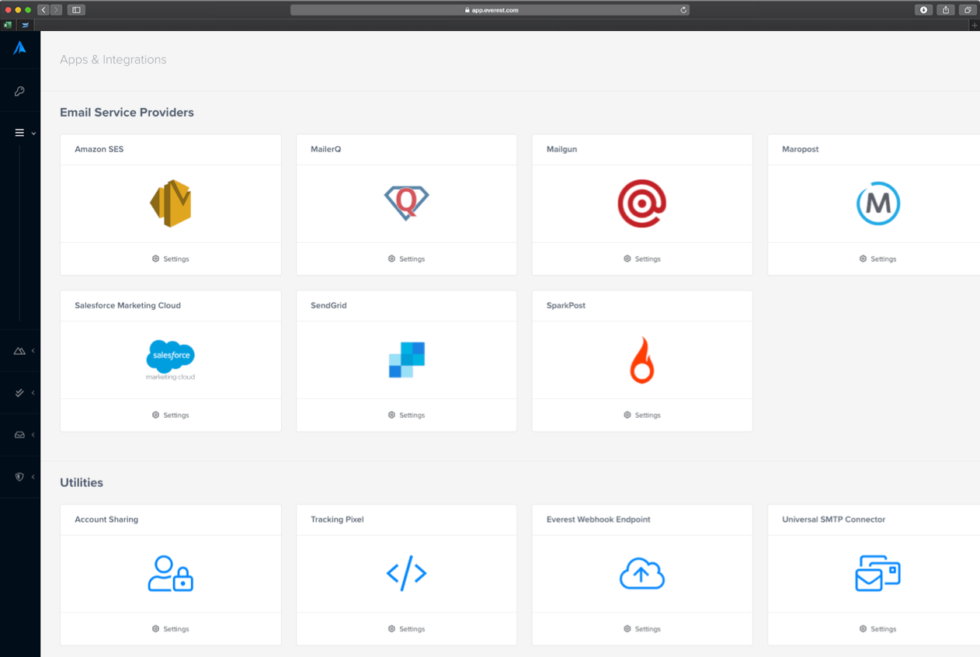Click the Safari share button
Image resolution: width=980 pixels, height=657 pixels.
945,10
